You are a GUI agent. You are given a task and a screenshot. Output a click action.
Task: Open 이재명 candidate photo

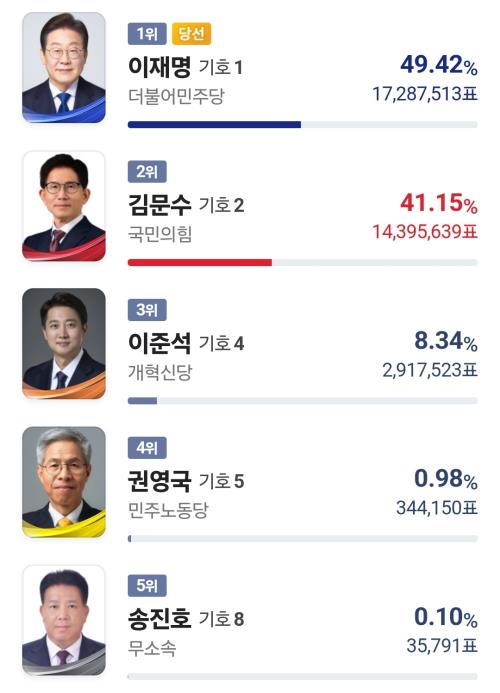click(64, 67)
